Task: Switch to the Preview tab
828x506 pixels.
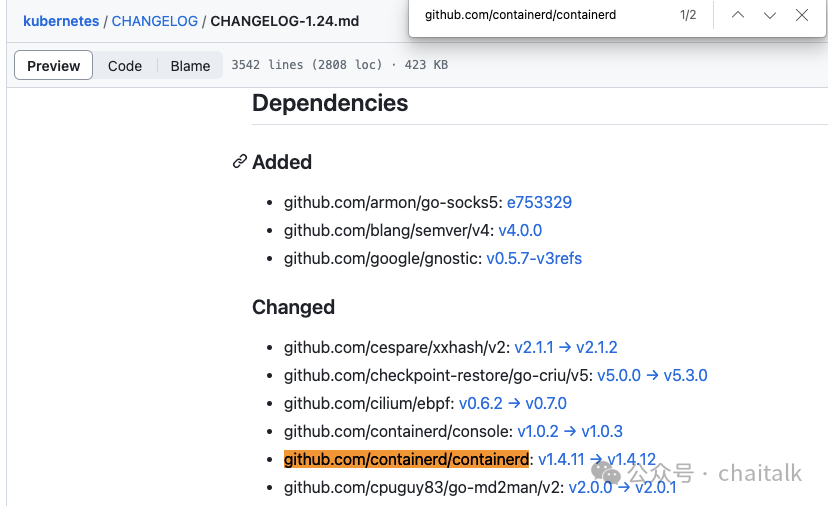Action: coord(54,66)
